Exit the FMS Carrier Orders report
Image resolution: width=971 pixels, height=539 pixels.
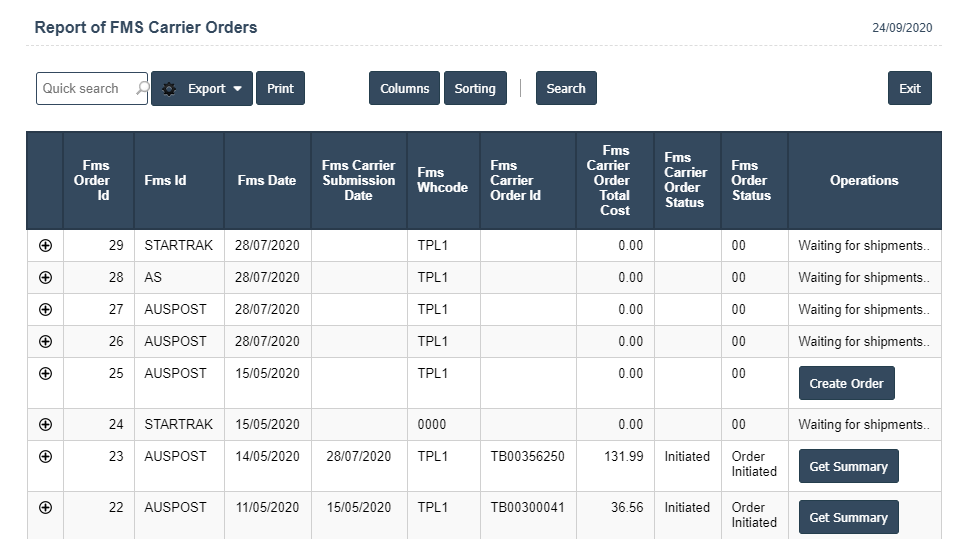(909, 88)
